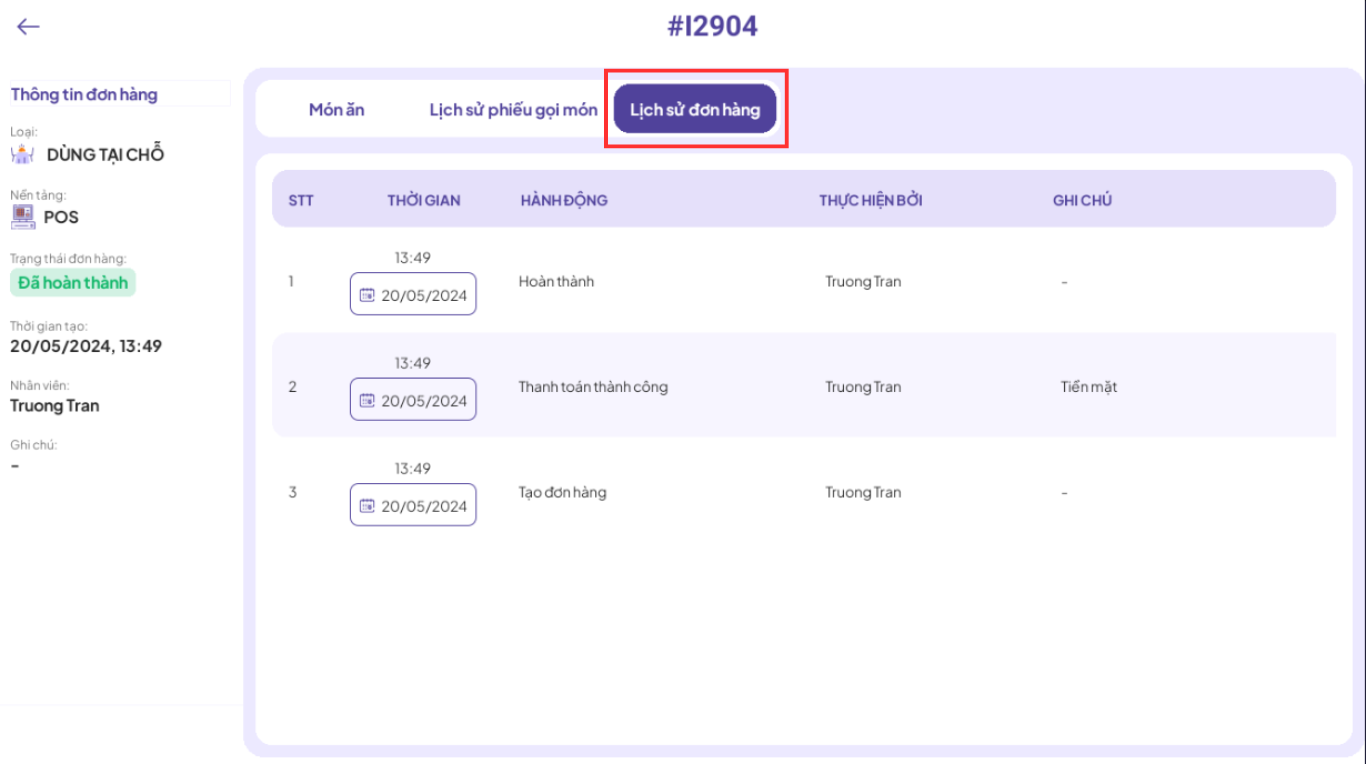Screen dimensions: 1366x768
Task: Click the DÙNG TẠI CHỖ order type text
Action: pos(105,155)
